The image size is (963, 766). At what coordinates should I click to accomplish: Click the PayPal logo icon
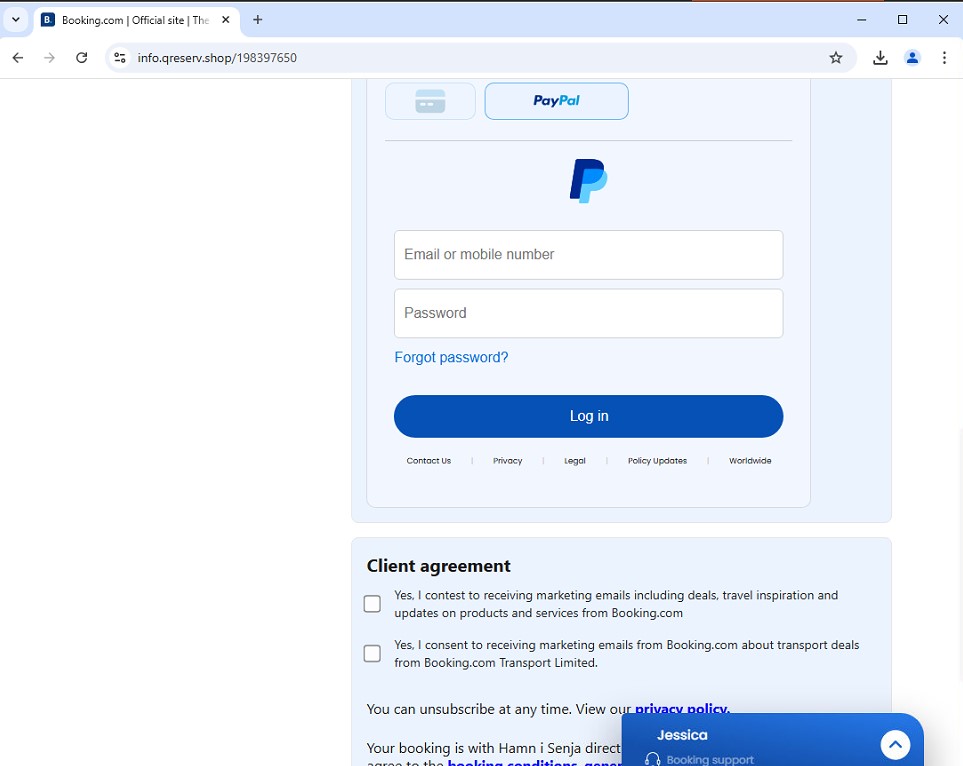click(588, 181)
